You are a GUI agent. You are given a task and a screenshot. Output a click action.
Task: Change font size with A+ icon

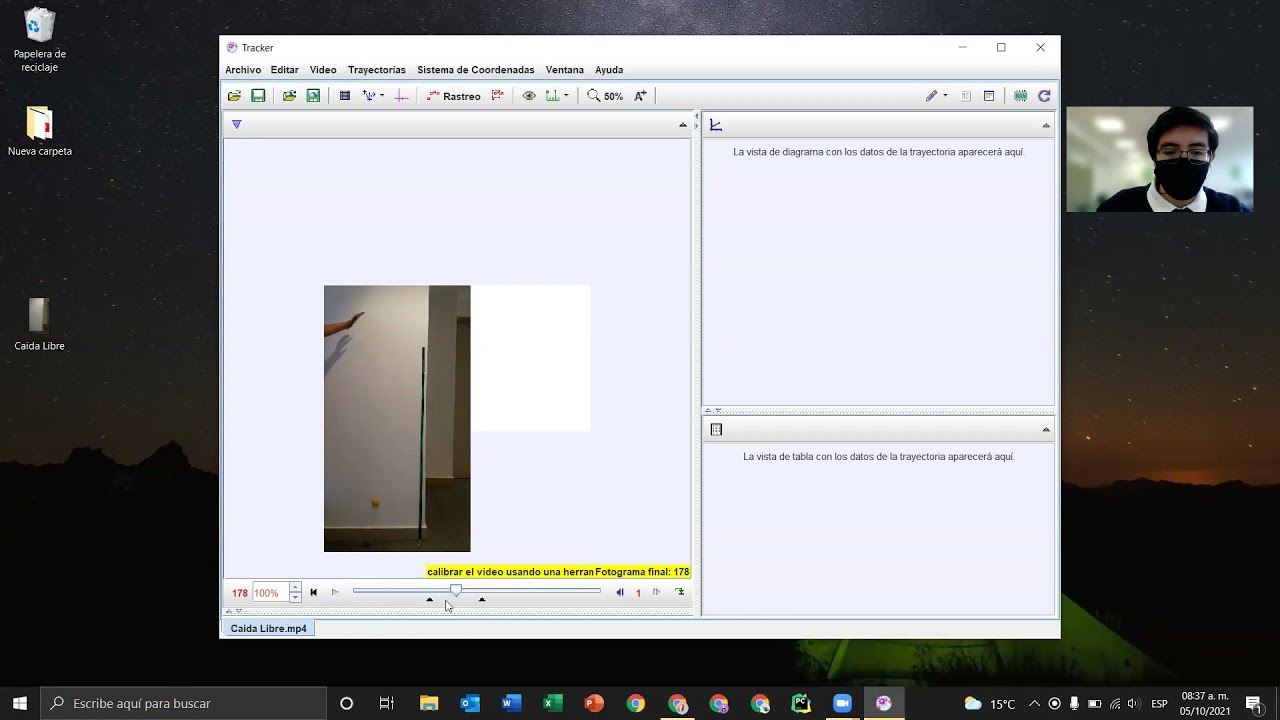pyautogui.click(x=640, y=96)
